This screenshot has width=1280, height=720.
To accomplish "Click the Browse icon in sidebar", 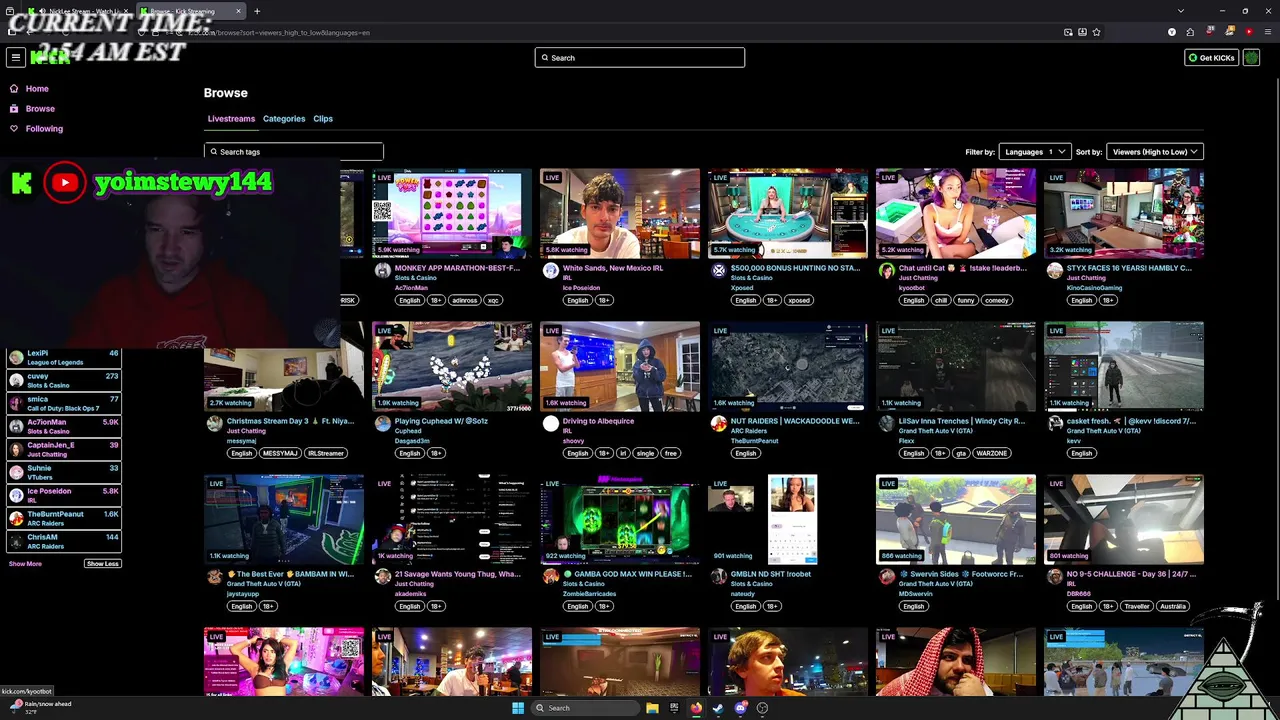I will pyautogui.click(x=14, y=109).
